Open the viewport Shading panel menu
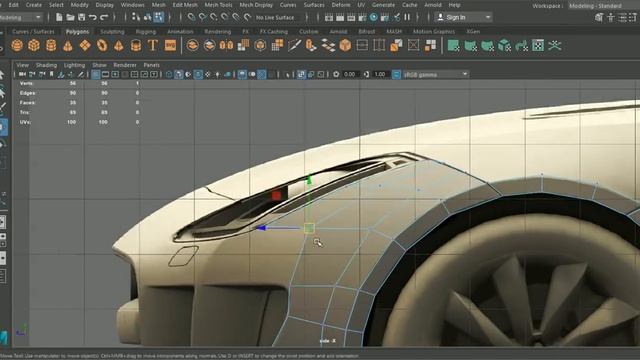The height and width of the screenshot is (360, 640). [46, 65]
